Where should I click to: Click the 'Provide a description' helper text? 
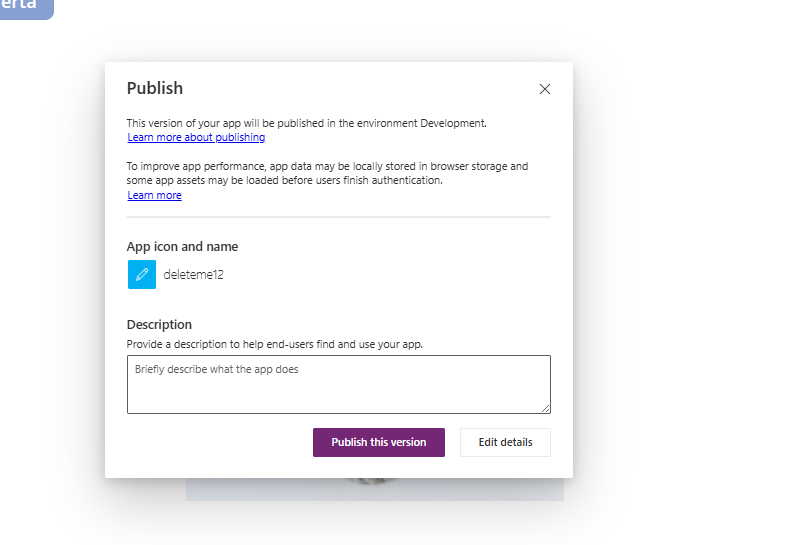click(x=274, y=344)
